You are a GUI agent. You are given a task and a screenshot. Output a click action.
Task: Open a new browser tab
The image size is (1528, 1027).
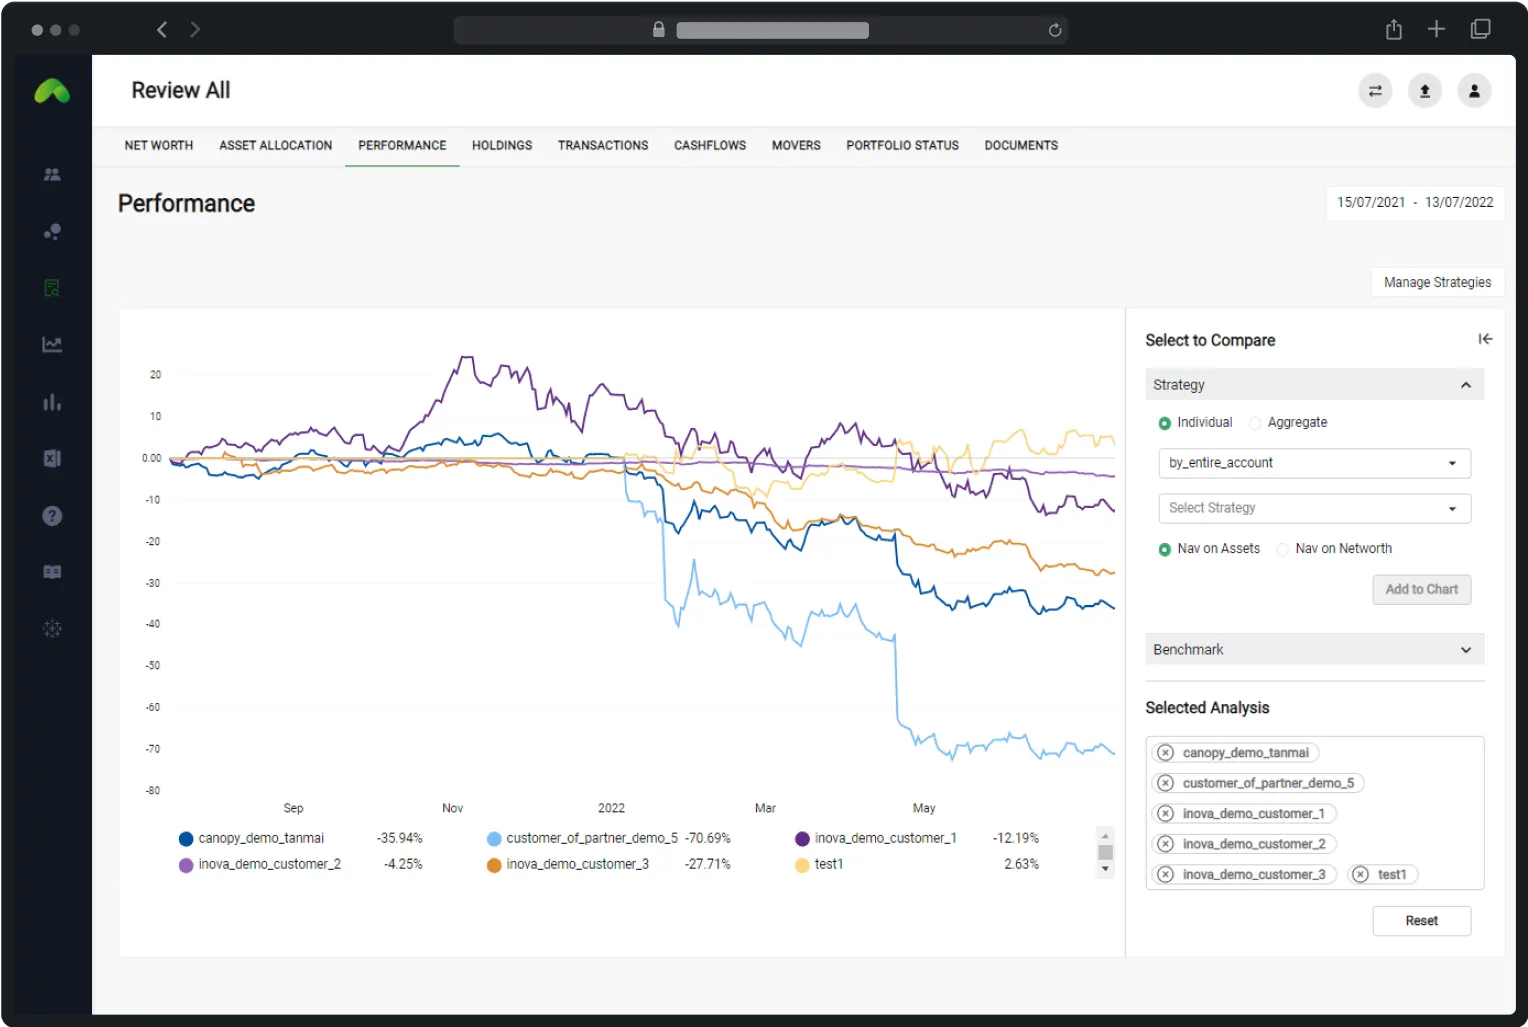(1436, 30)
